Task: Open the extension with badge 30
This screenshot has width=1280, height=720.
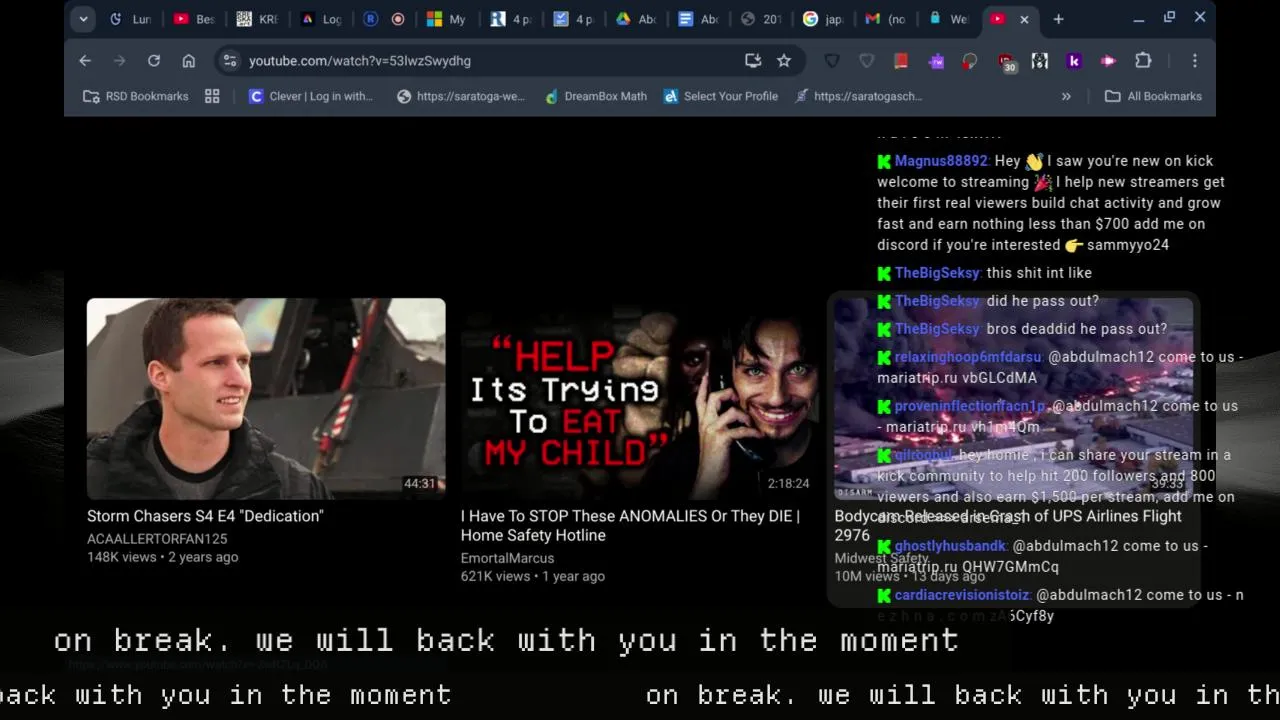Action: tap(1006, 62)
